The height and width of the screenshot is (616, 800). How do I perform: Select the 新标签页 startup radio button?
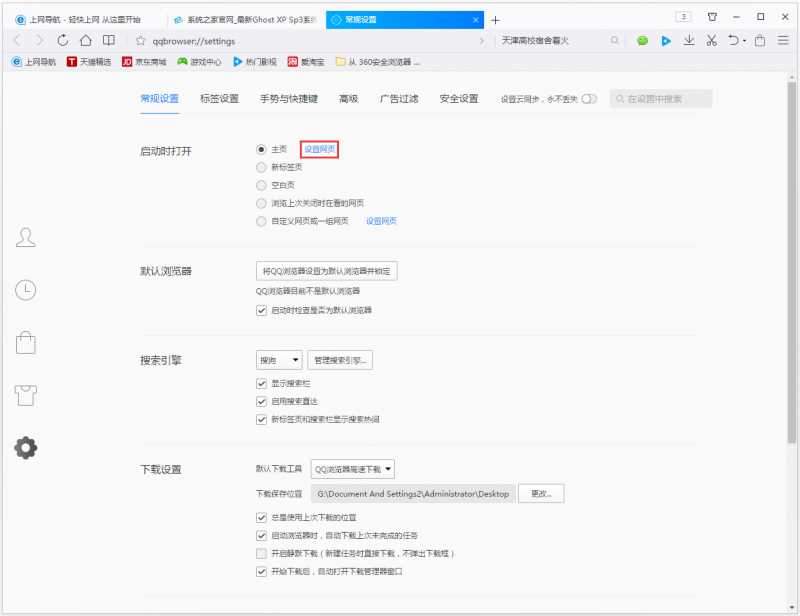coord(261,168)
